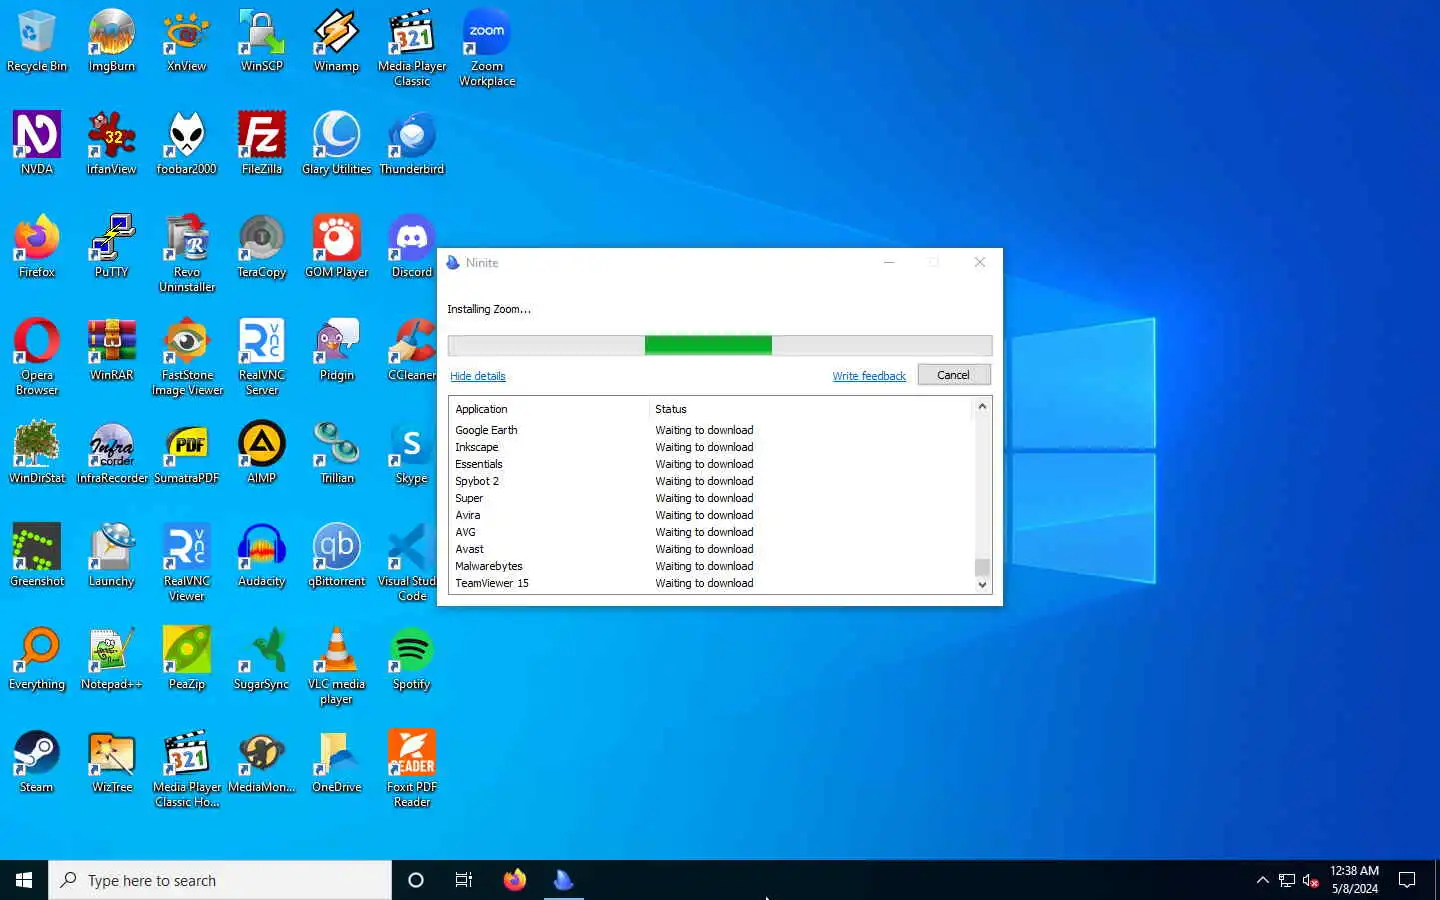Click the Glary Utilities desktop icon

(x=336, y=143)
